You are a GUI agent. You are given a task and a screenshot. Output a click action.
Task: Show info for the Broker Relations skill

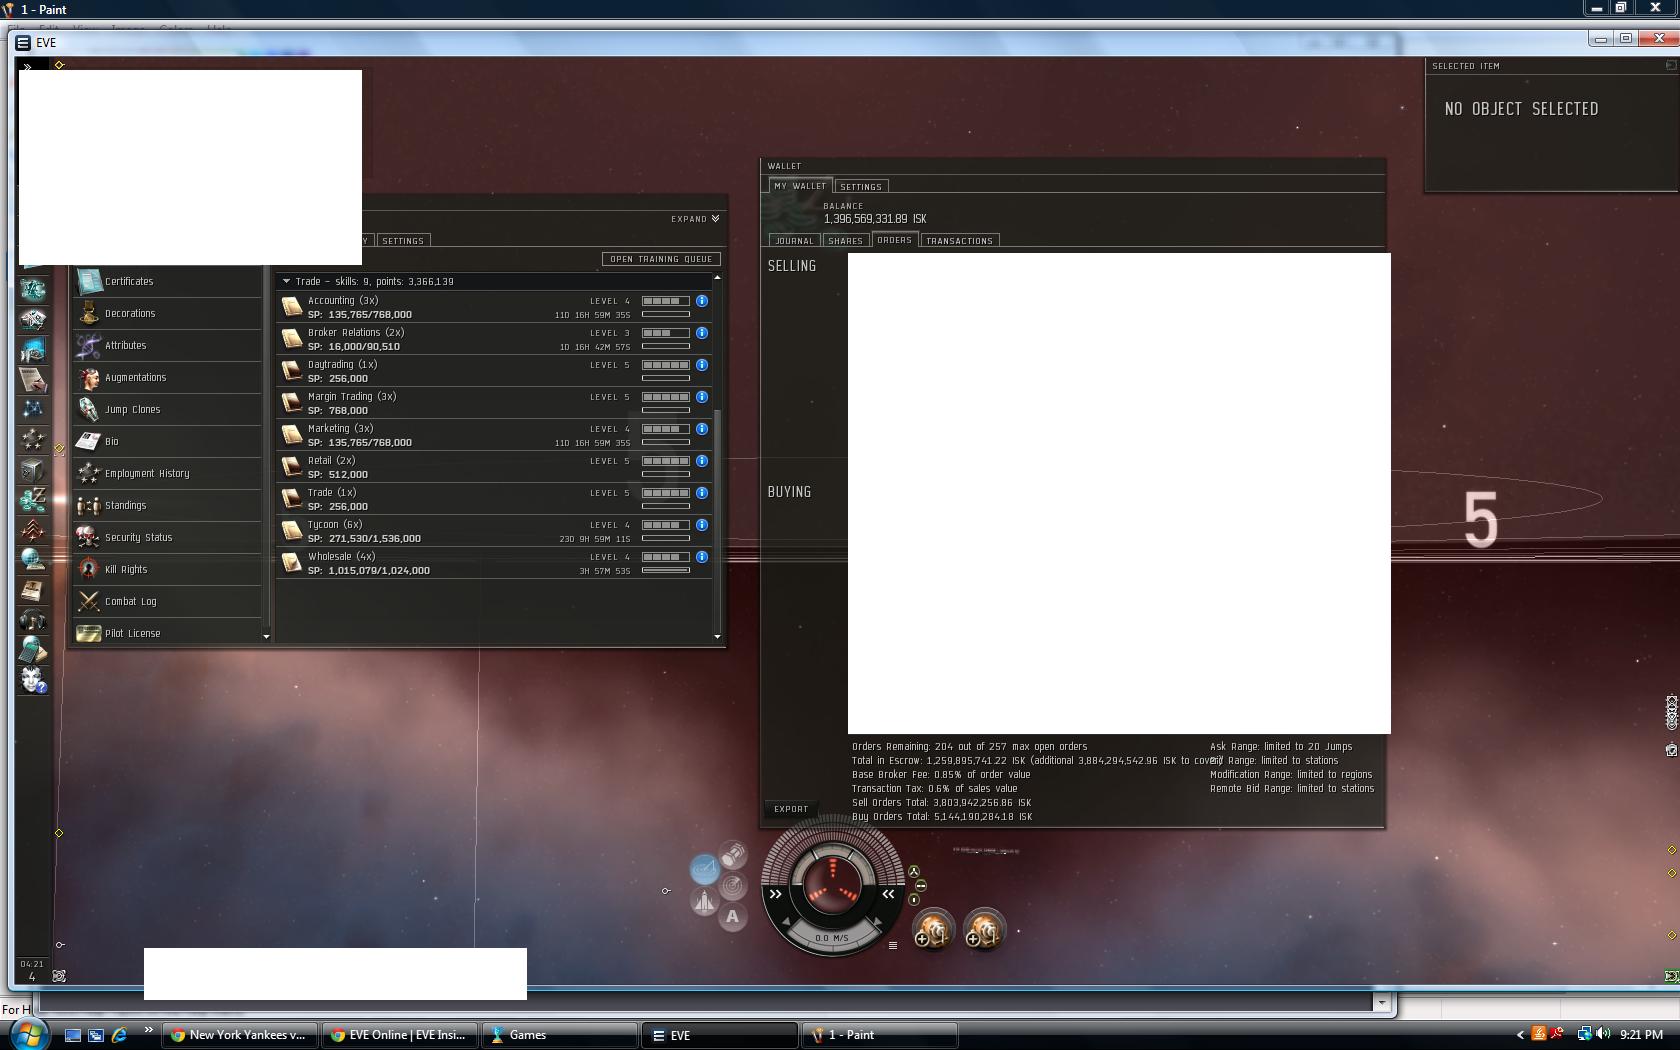point(702,333)
